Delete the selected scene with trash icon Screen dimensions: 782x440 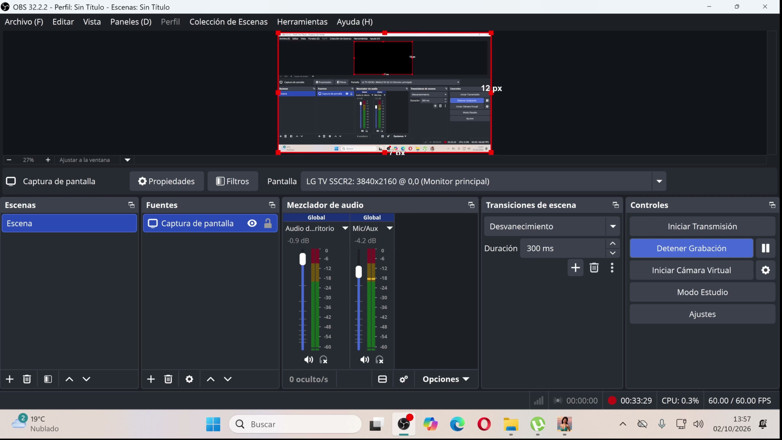pyautogui.click(x=27, y=379)
